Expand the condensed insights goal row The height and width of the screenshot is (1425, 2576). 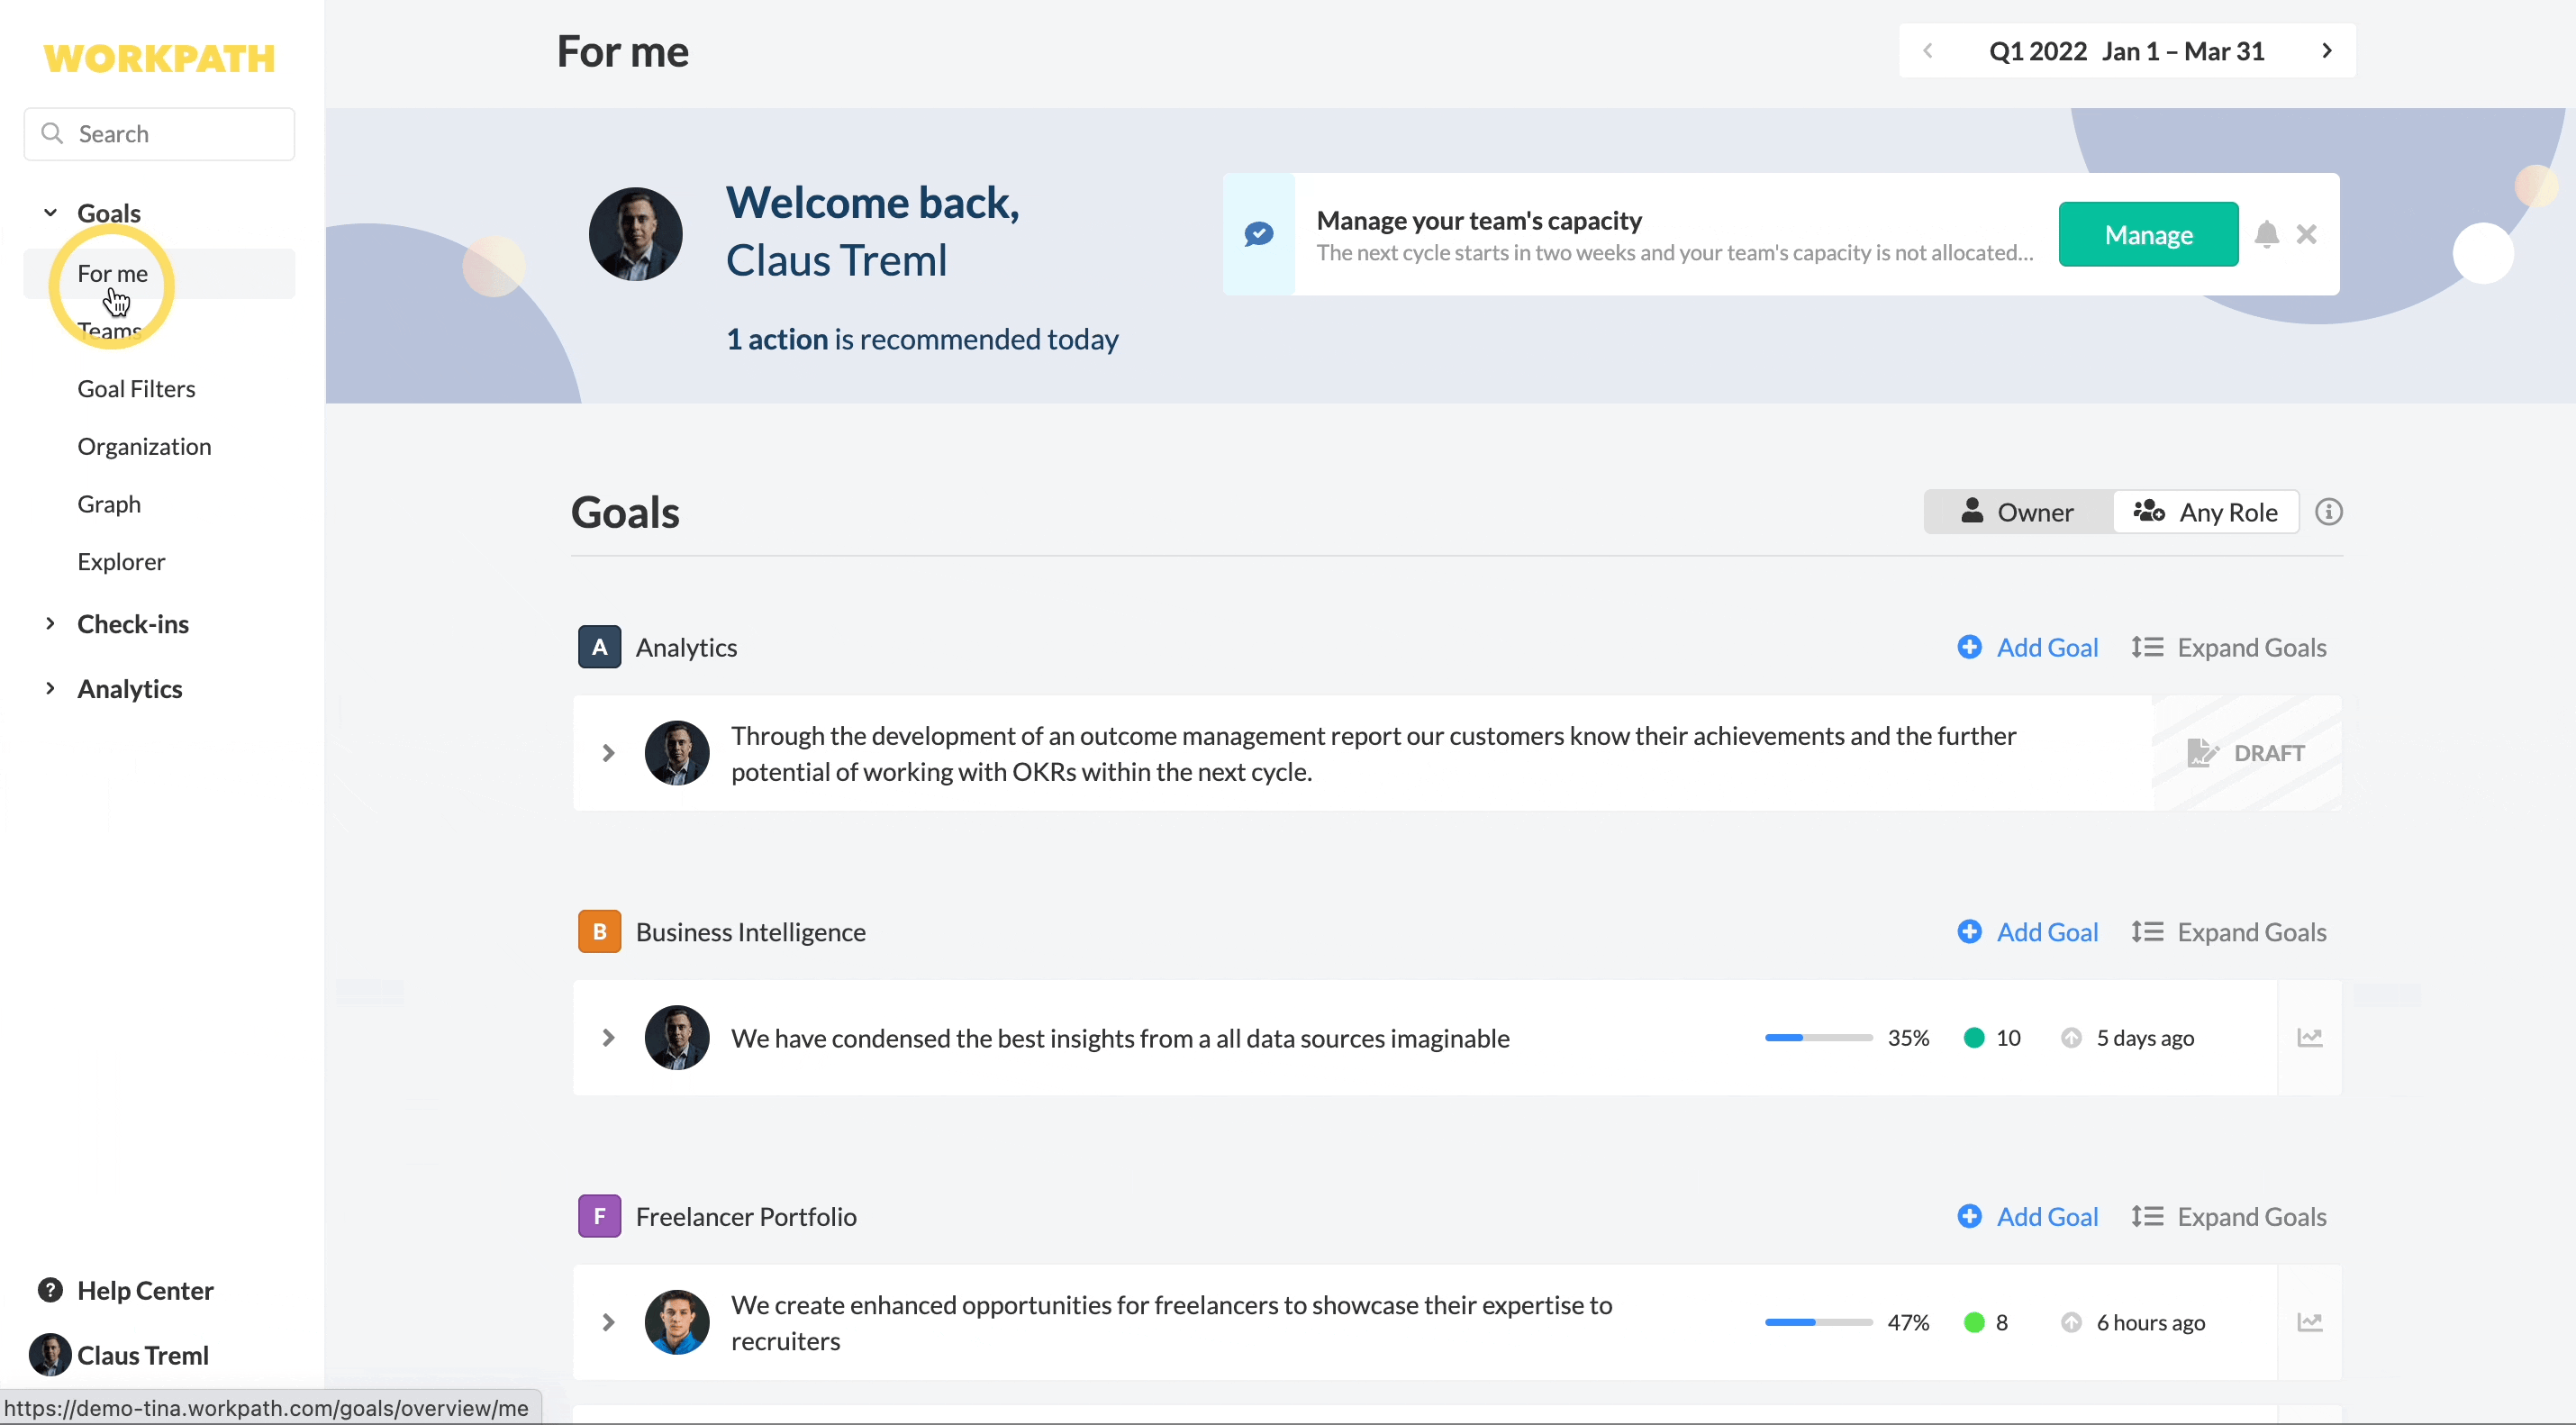pyautogui.click(x=608, y=1037)
